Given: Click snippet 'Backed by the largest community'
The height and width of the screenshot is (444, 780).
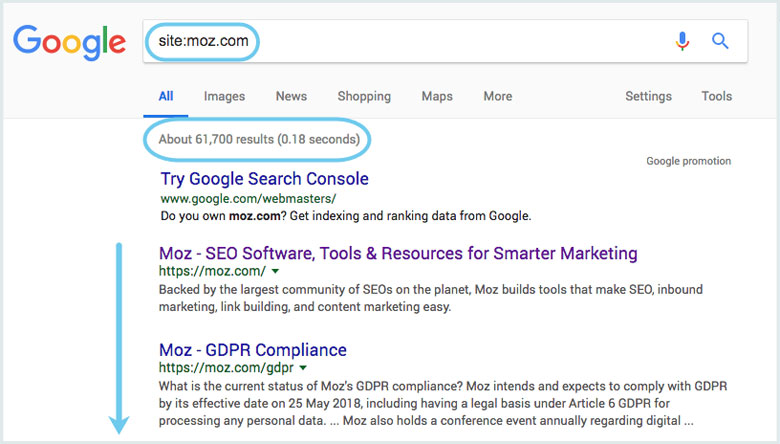Looking at the screenshot, I should coord(431,298).
